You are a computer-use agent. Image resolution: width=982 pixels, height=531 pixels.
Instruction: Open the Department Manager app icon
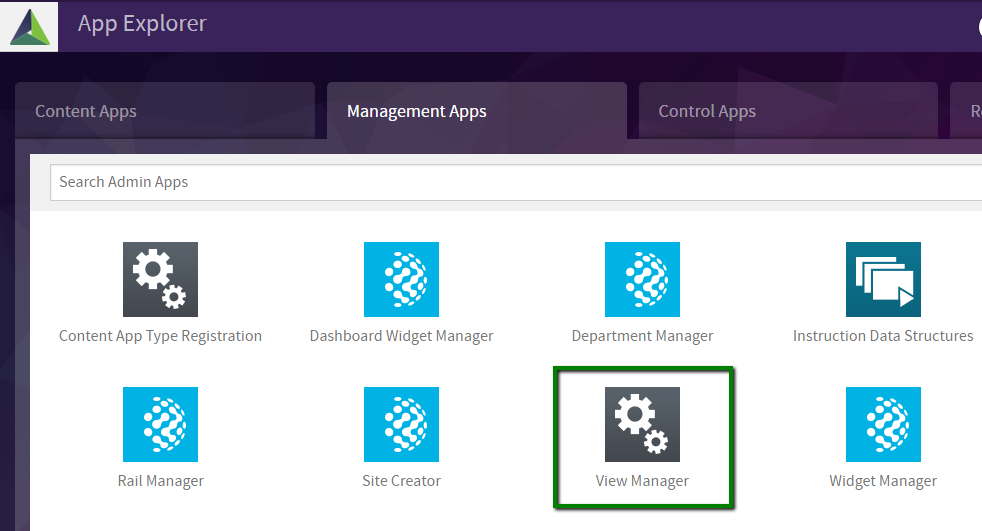642,279
